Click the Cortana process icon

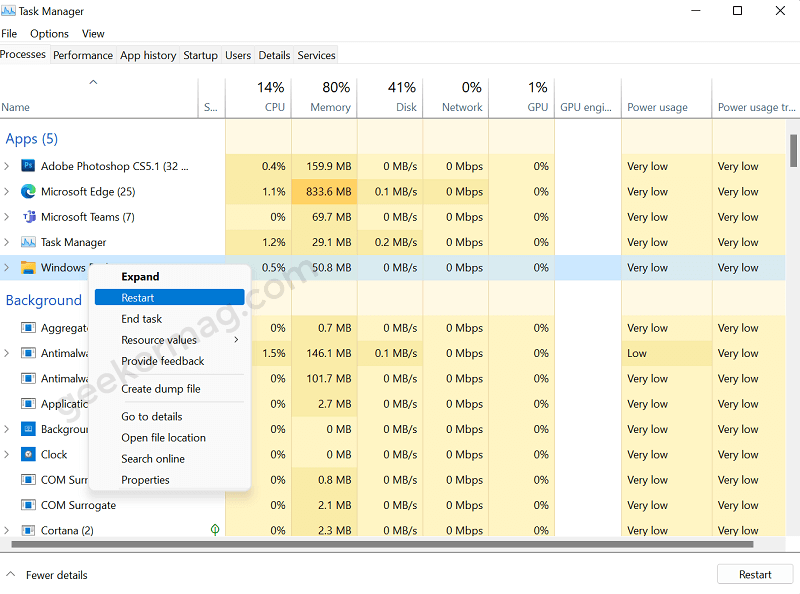tap(28, 530)
